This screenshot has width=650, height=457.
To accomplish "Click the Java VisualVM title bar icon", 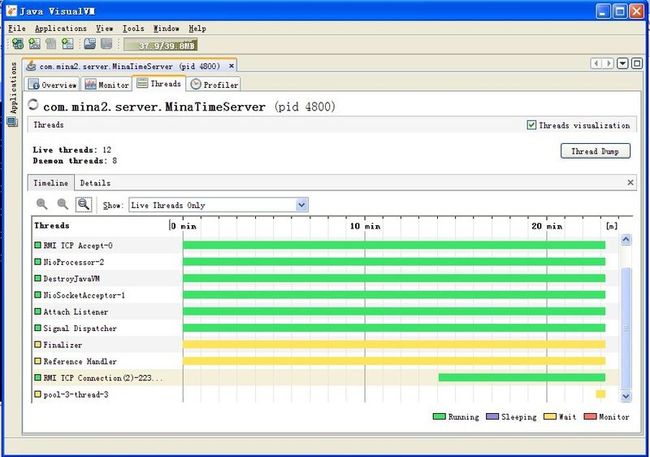I will click(x=12, y=10).
